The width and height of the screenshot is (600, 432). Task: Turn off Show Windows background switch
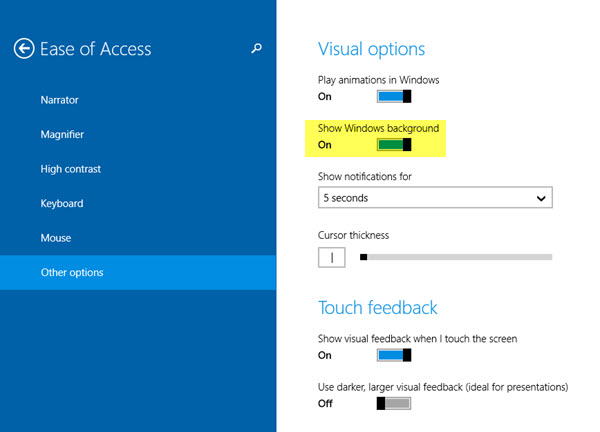pos(394,145)
